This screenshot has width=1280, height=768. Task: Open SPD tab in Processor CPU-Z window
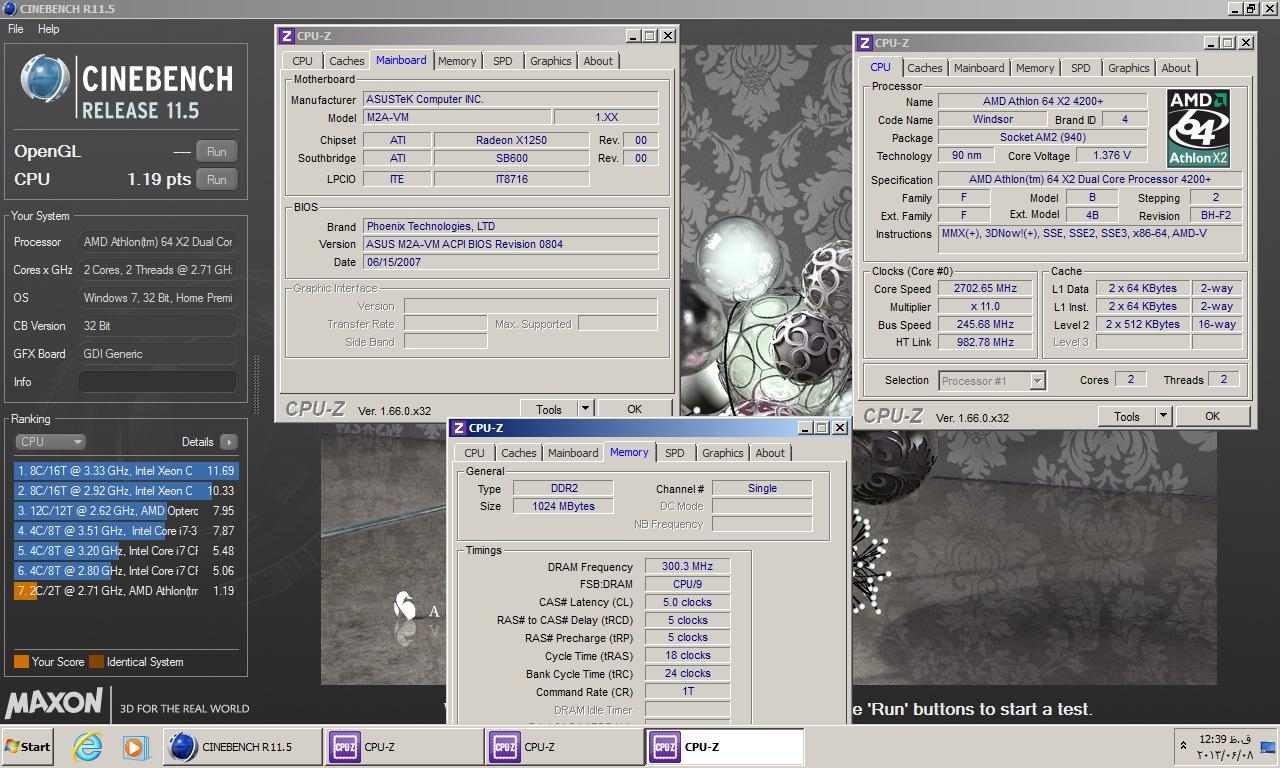pyautogui.click(x=1081, y=68)
